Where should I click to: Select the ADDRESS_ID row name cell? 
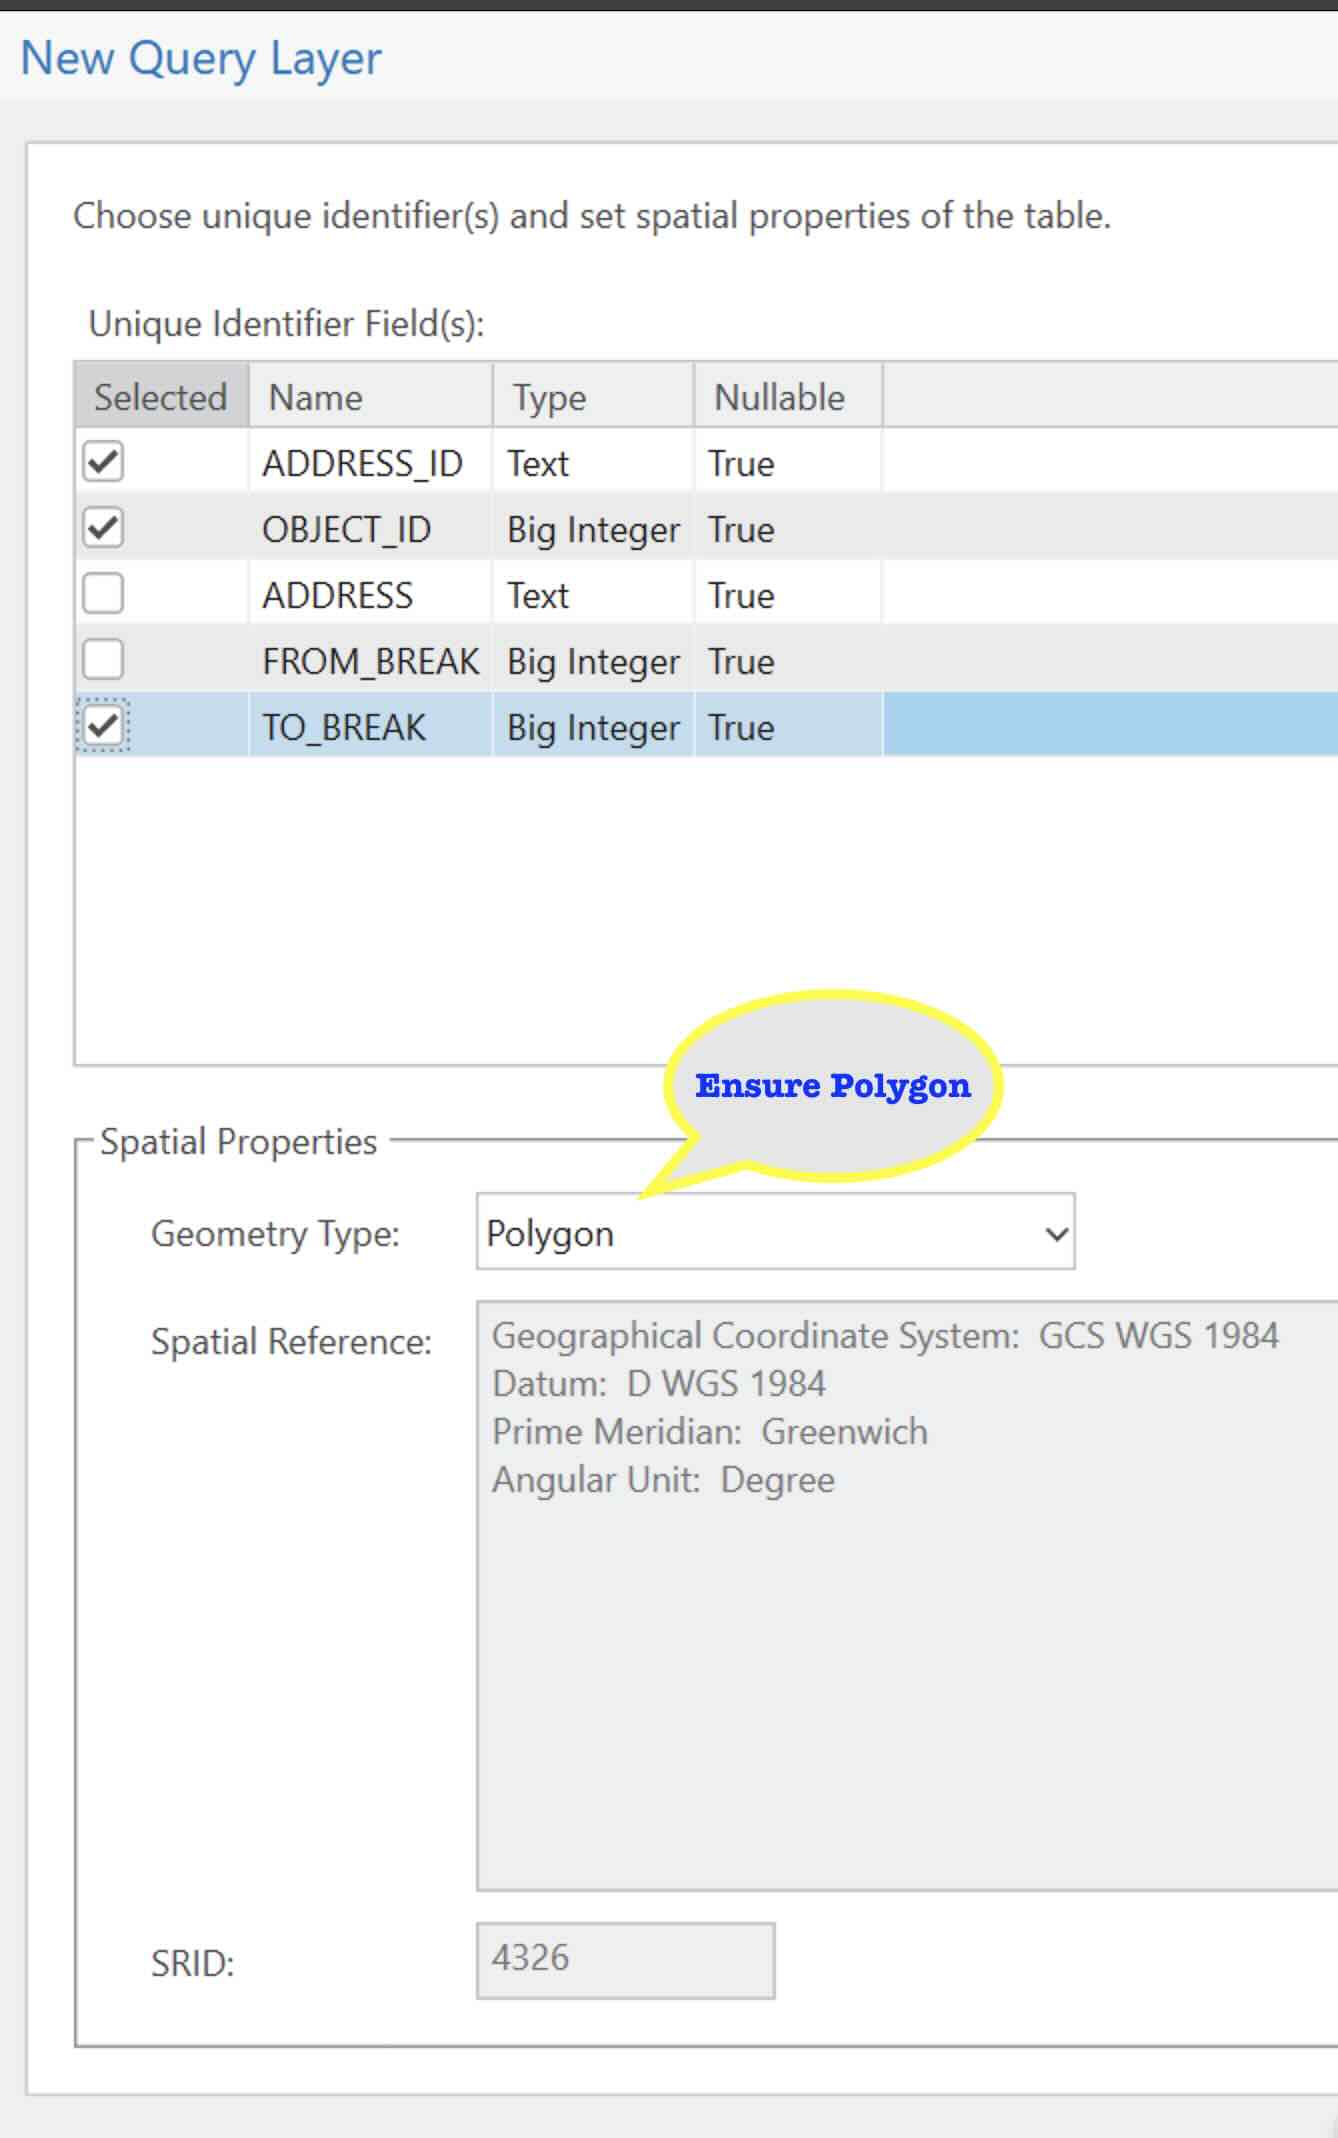[362, 463]
